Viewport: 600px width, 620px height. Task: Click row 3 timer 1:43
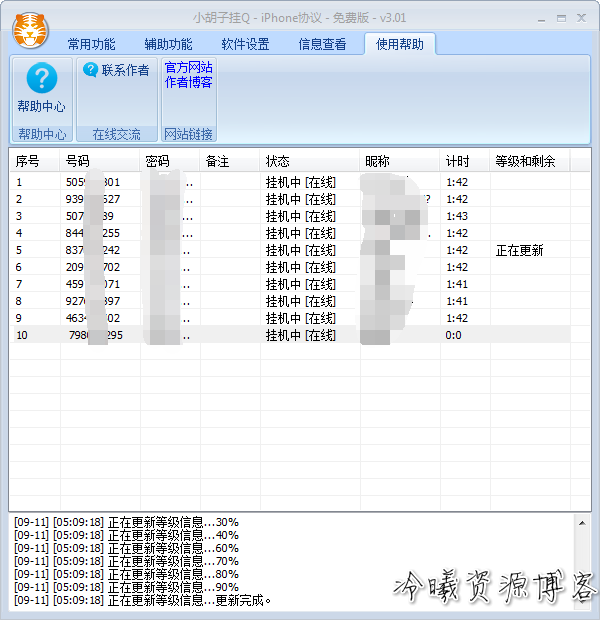point(457,216)
